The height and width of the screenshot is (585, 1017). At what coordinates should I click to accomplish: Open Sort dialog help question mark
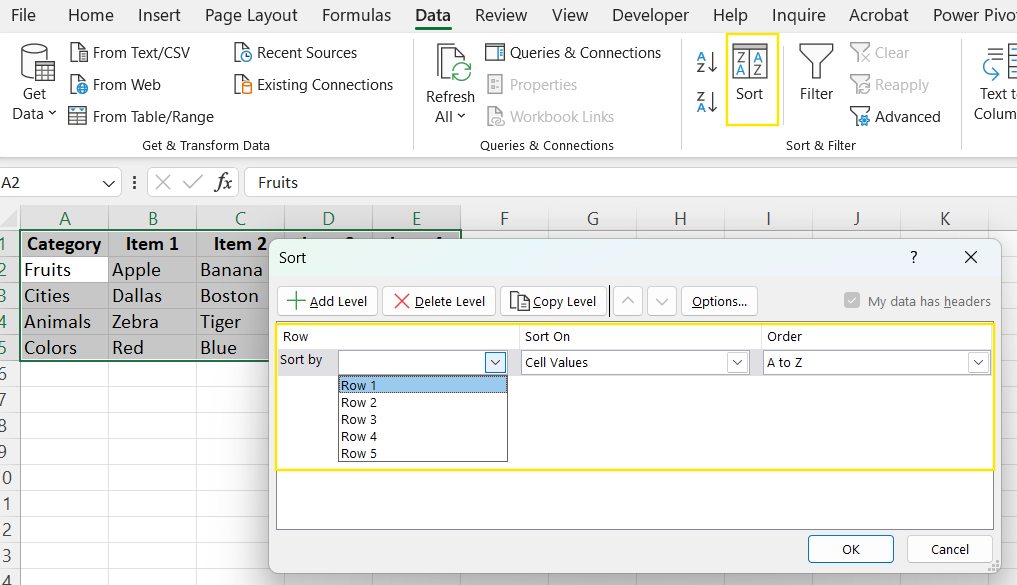pos(913,257)
